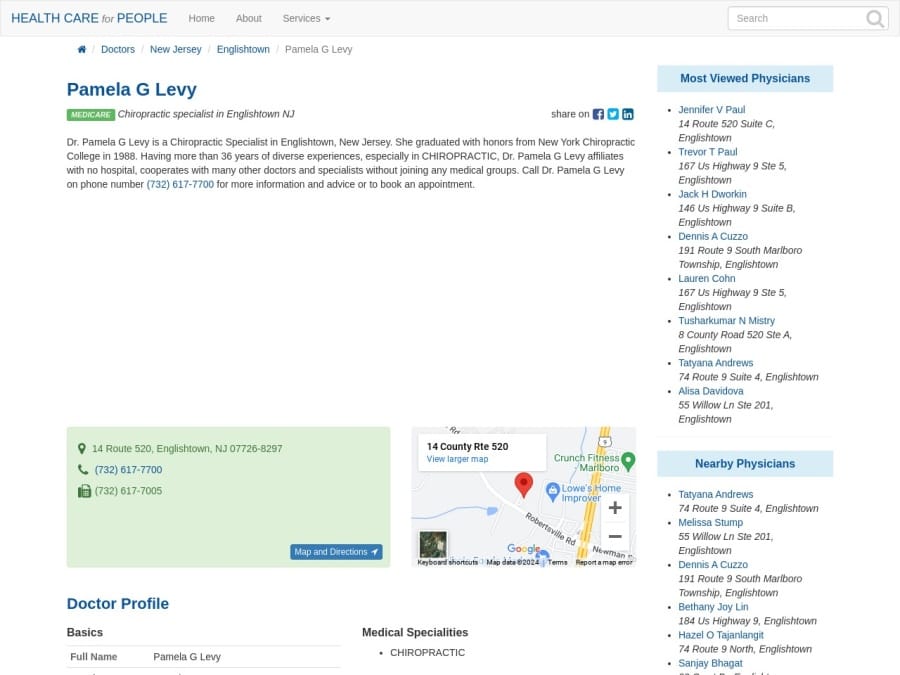Select the Home menu item

click(x=201, y=18)
